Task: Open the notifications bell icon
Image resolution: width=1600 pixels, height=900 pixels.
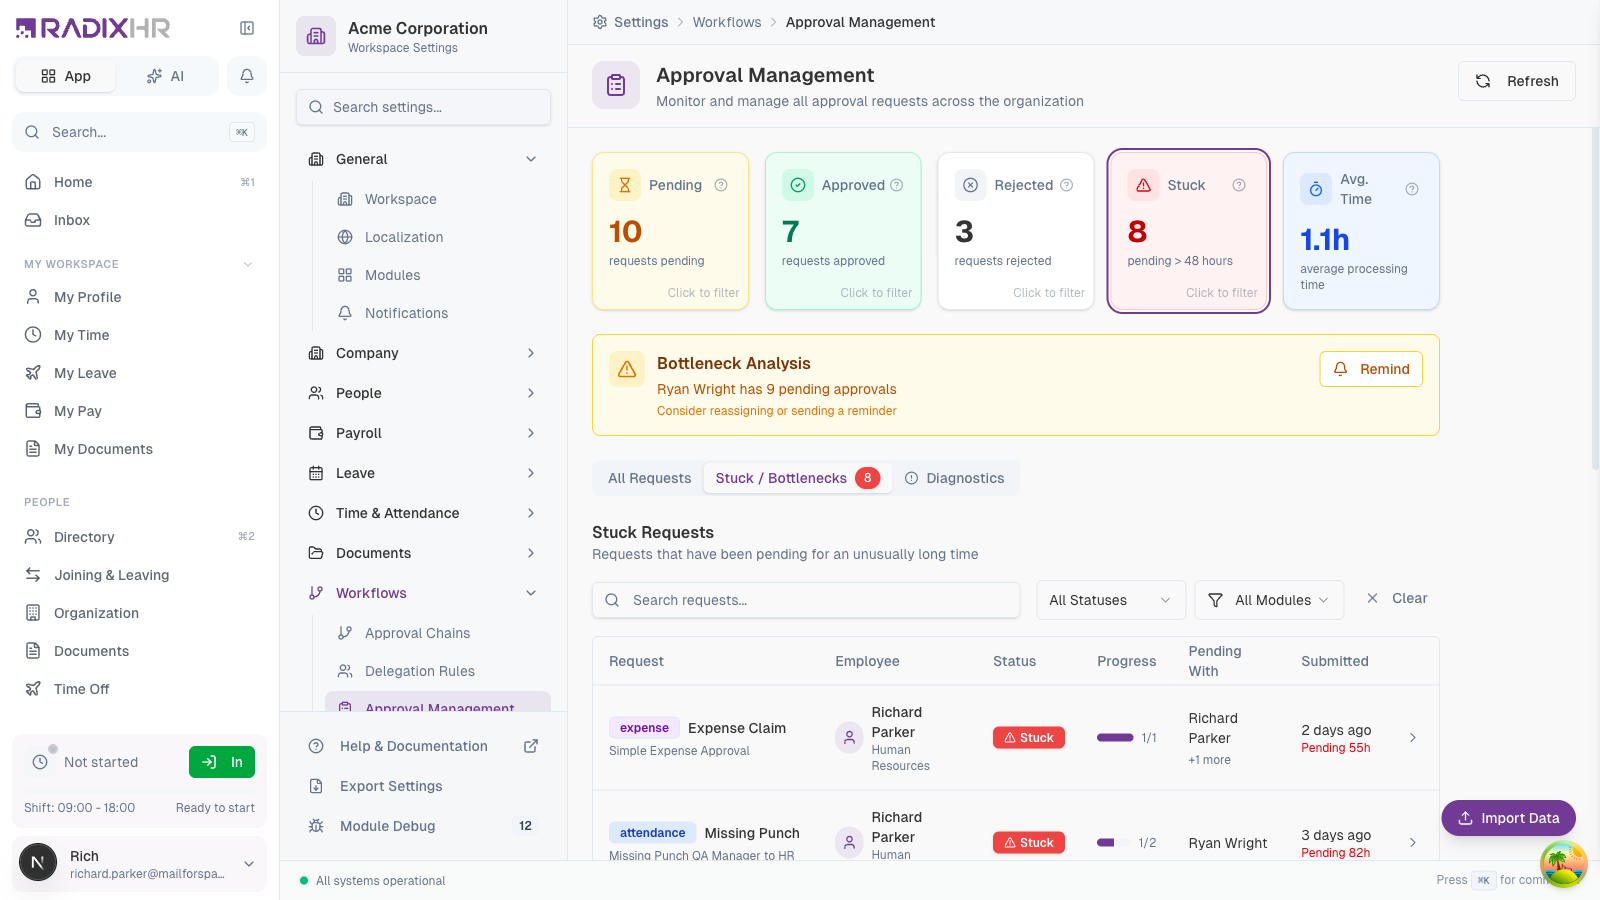Action: [247, 76]
